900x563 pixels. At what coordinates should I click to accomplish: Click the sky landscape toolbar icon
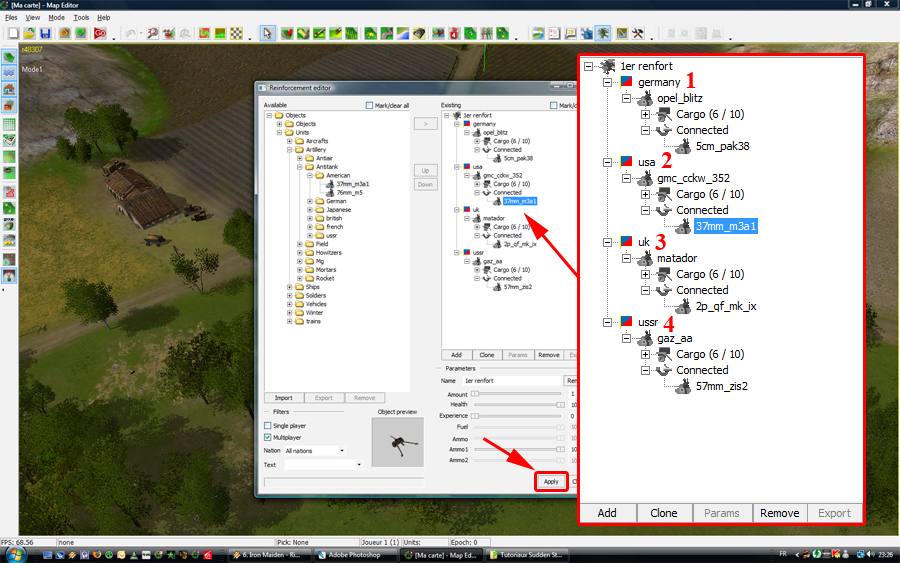[538, 33]
